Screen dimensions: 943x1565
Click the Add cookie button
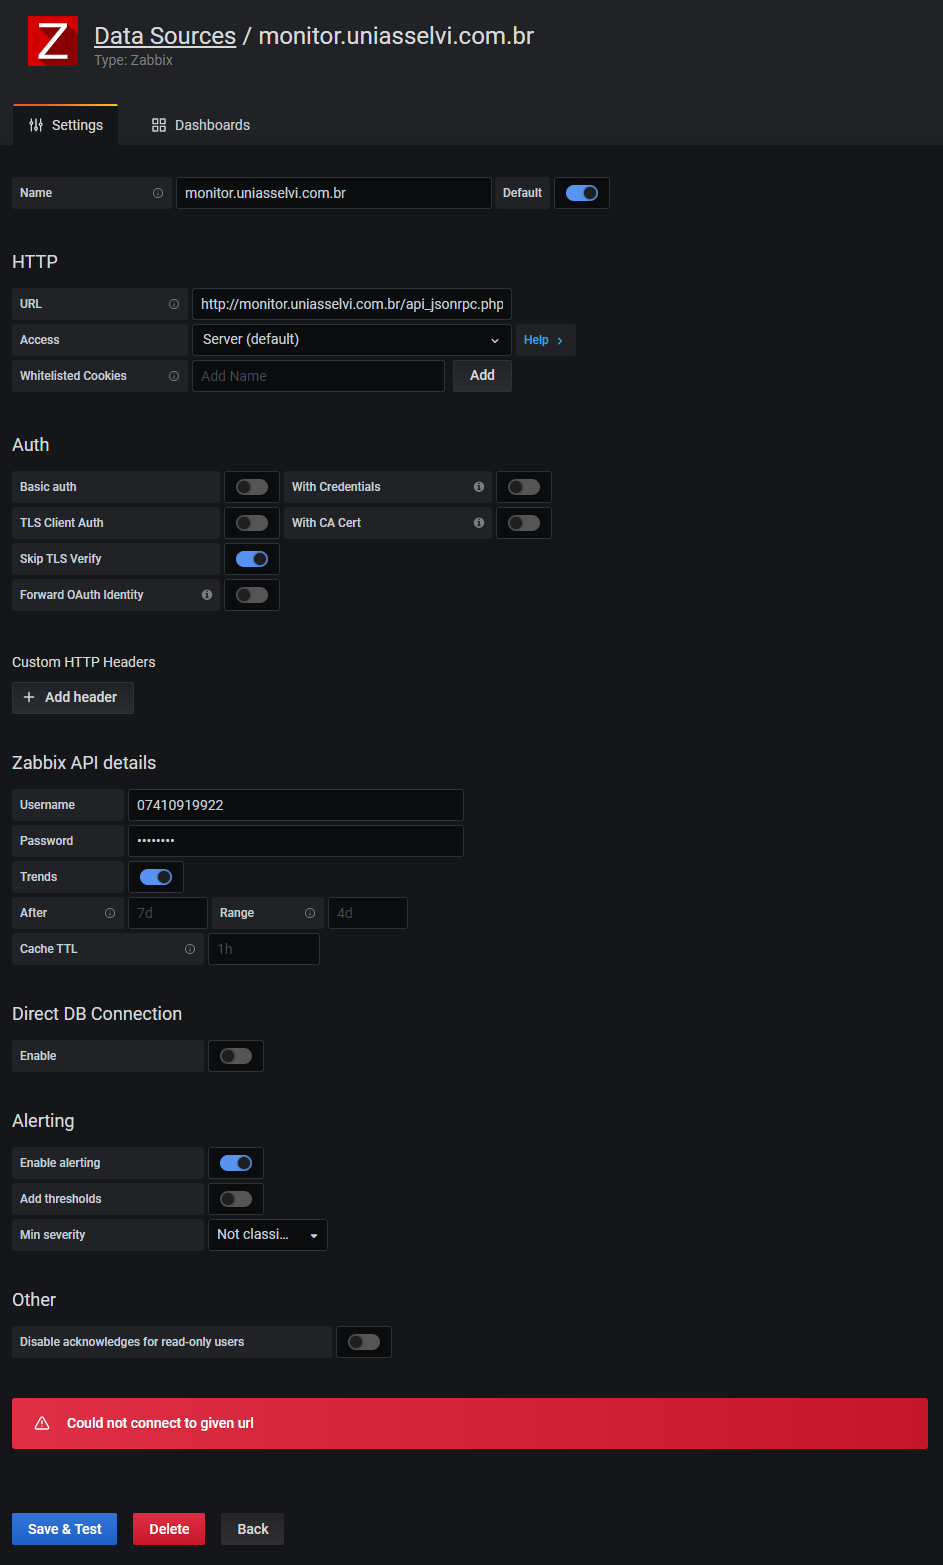coord(483,376)
